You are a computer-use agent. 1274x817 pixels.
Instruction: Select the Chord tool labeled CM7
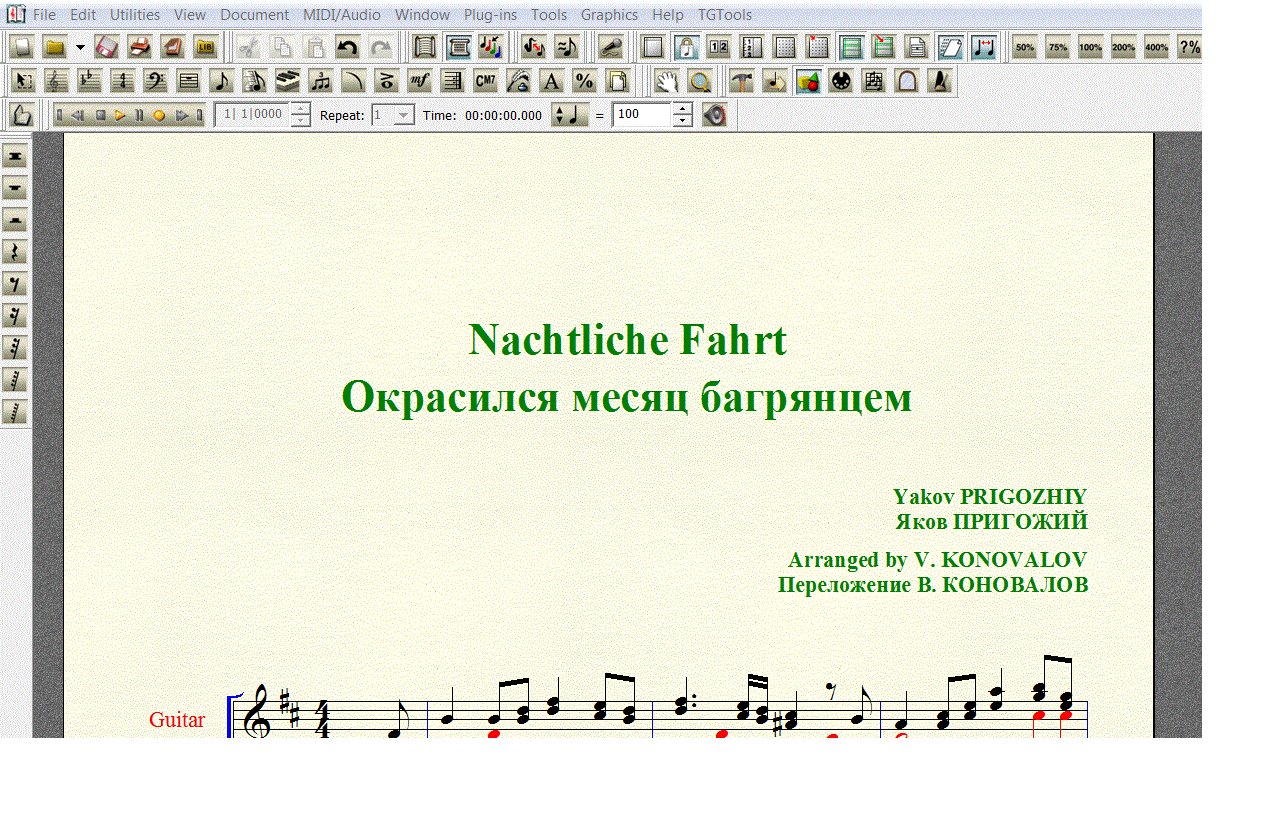point(486,82)
